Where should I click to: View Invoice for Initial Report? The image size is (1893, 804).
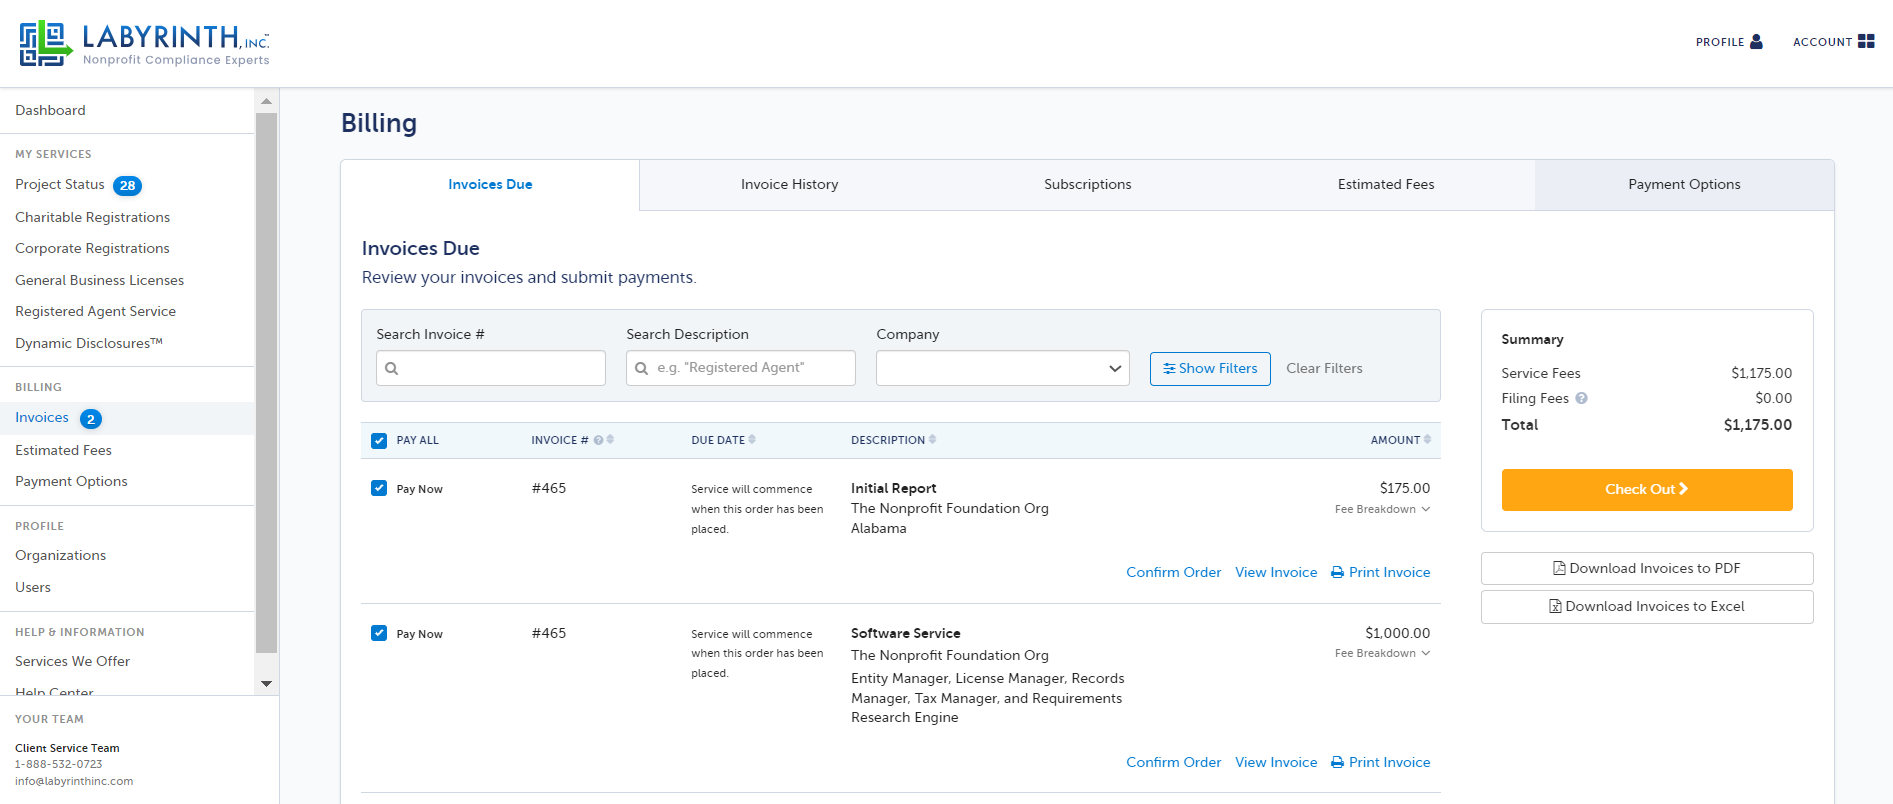1276,572
